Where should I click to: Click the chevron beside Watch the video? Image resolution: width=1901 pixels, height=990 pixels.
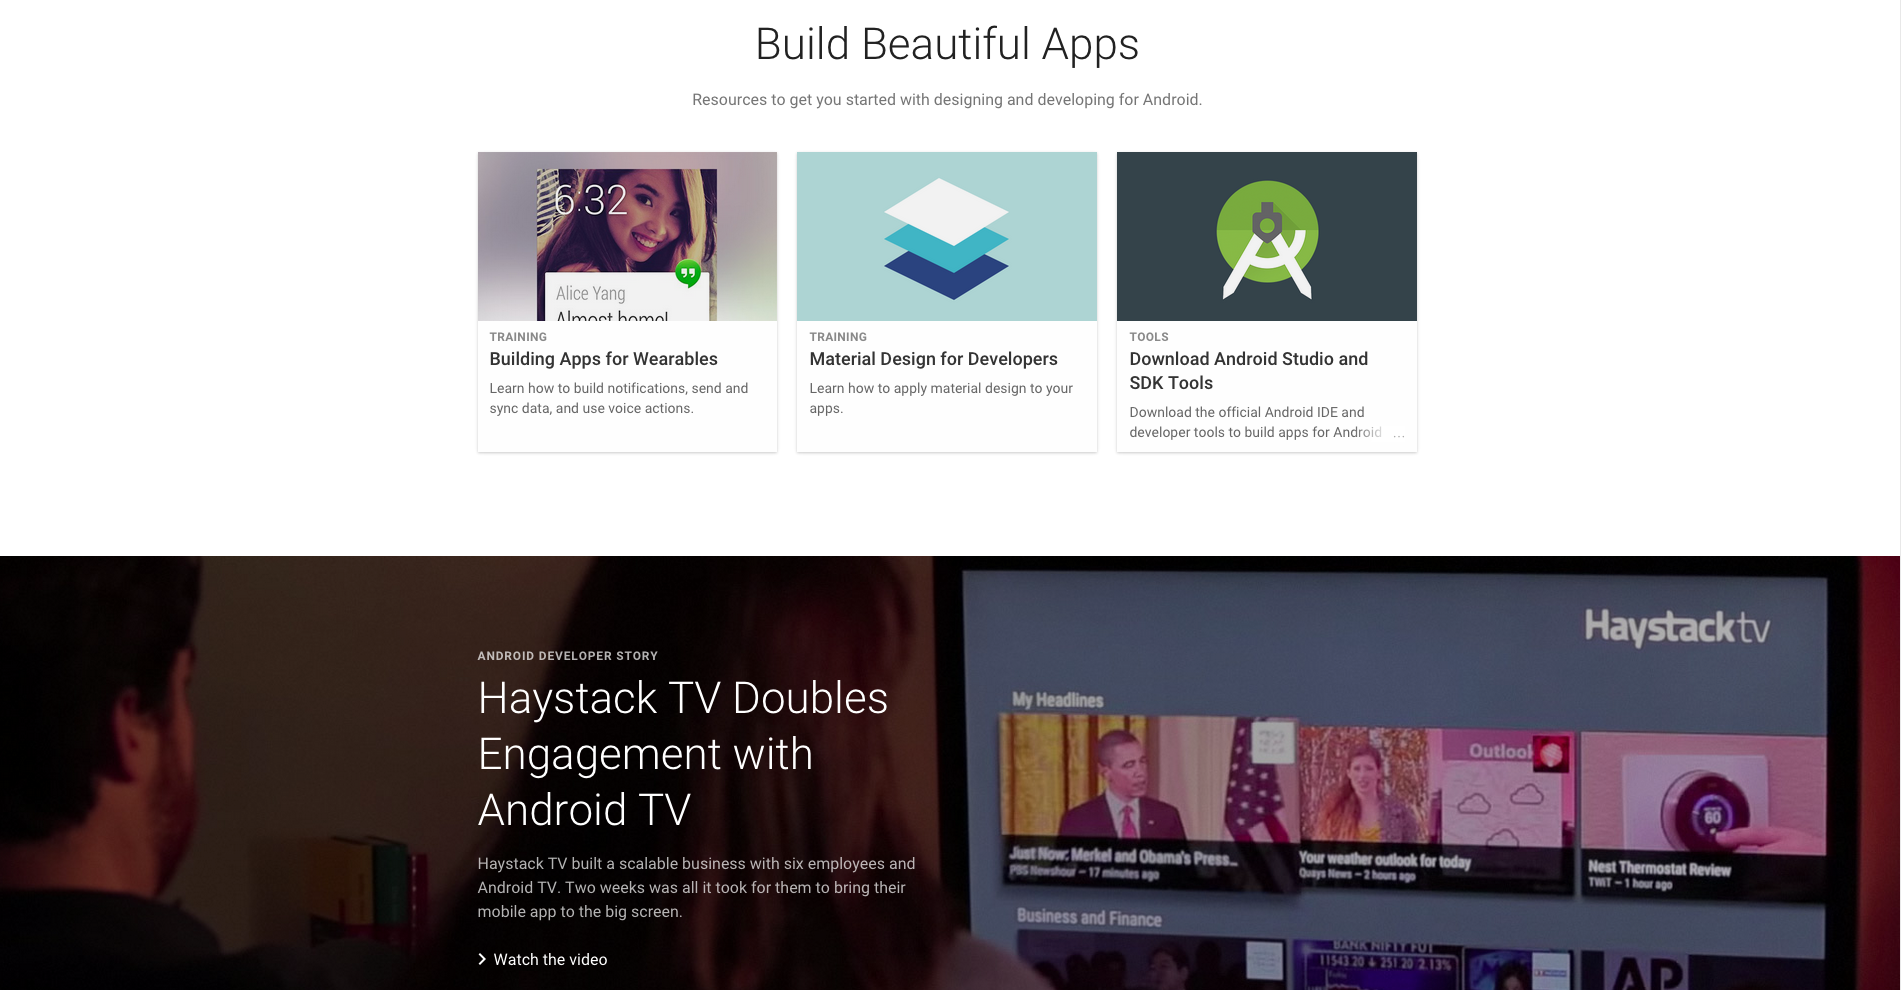[482, 959]
